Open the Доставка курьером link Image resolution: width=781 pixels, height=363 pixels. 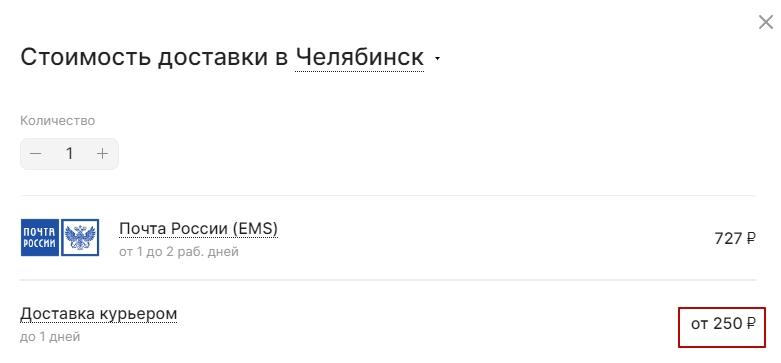point(99,314)
